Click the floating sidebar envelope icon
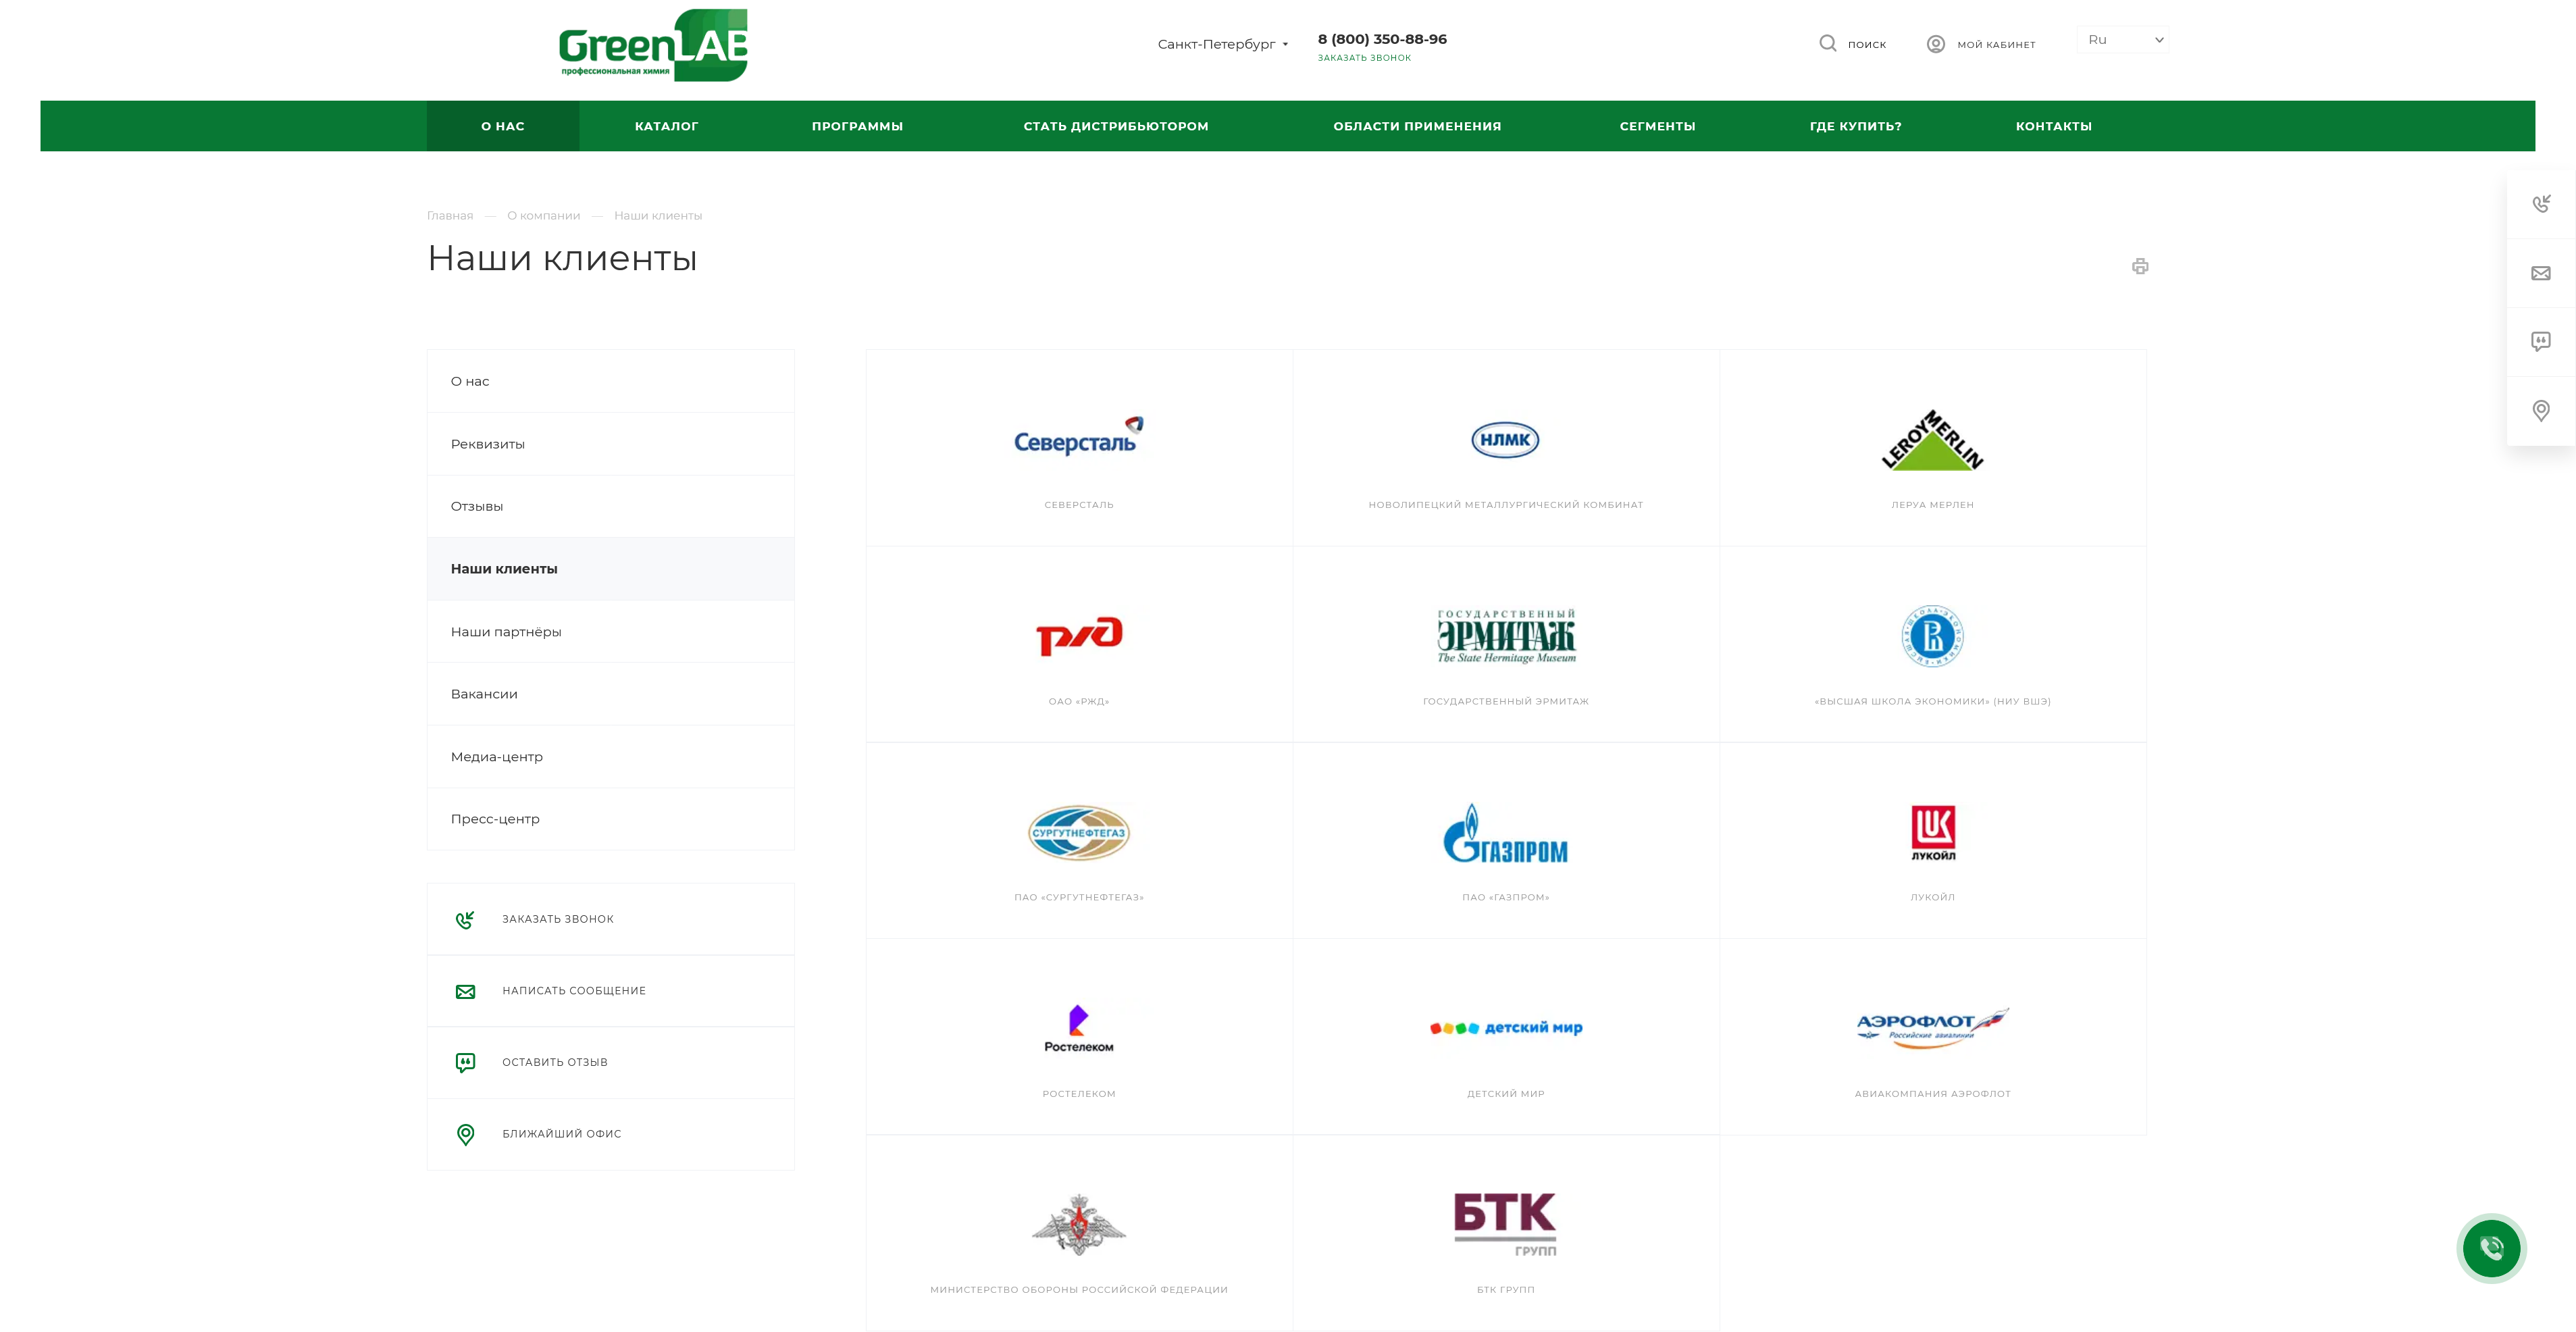This screenshot has height=1332, width=2576. point(2540,273)
